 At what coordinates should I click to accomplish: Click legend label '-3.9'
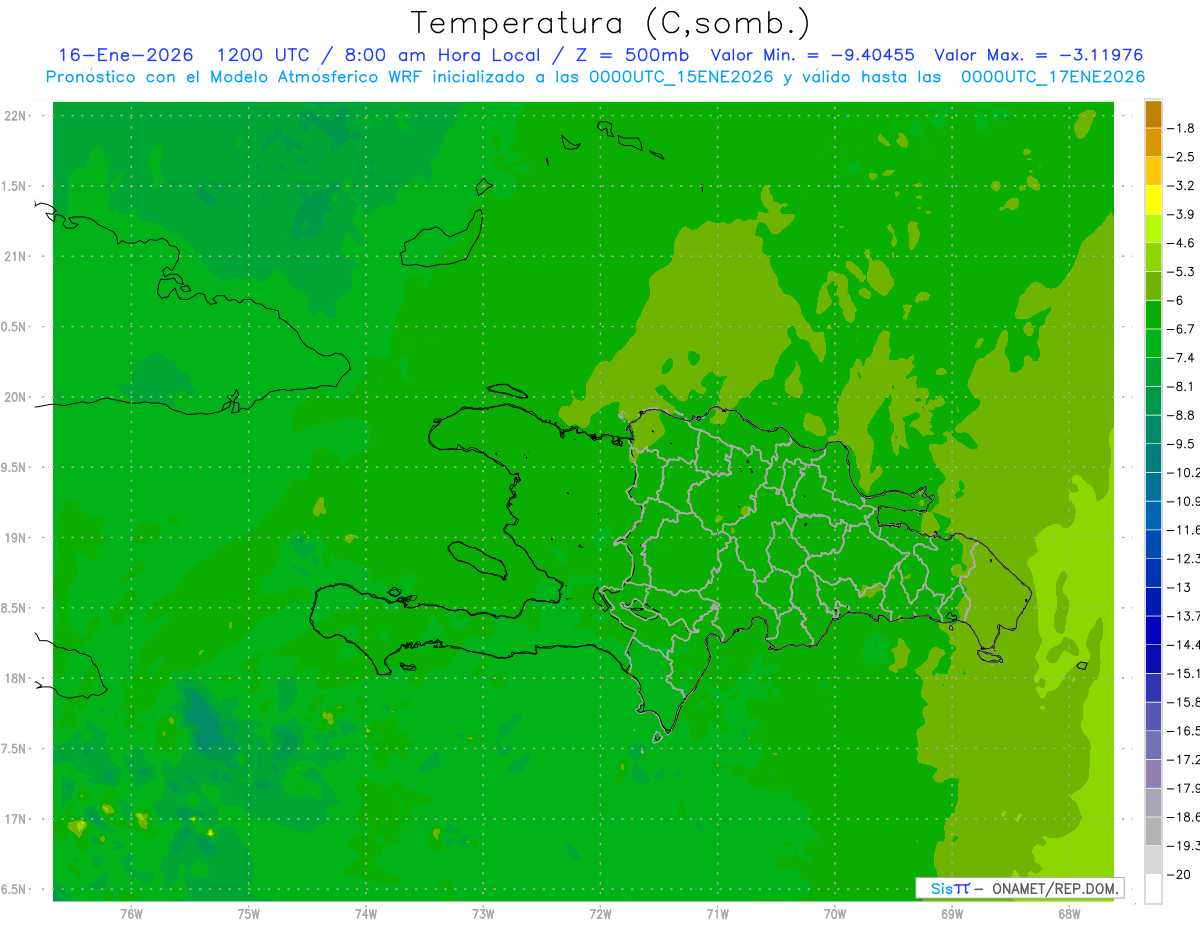pos(1181,214)
